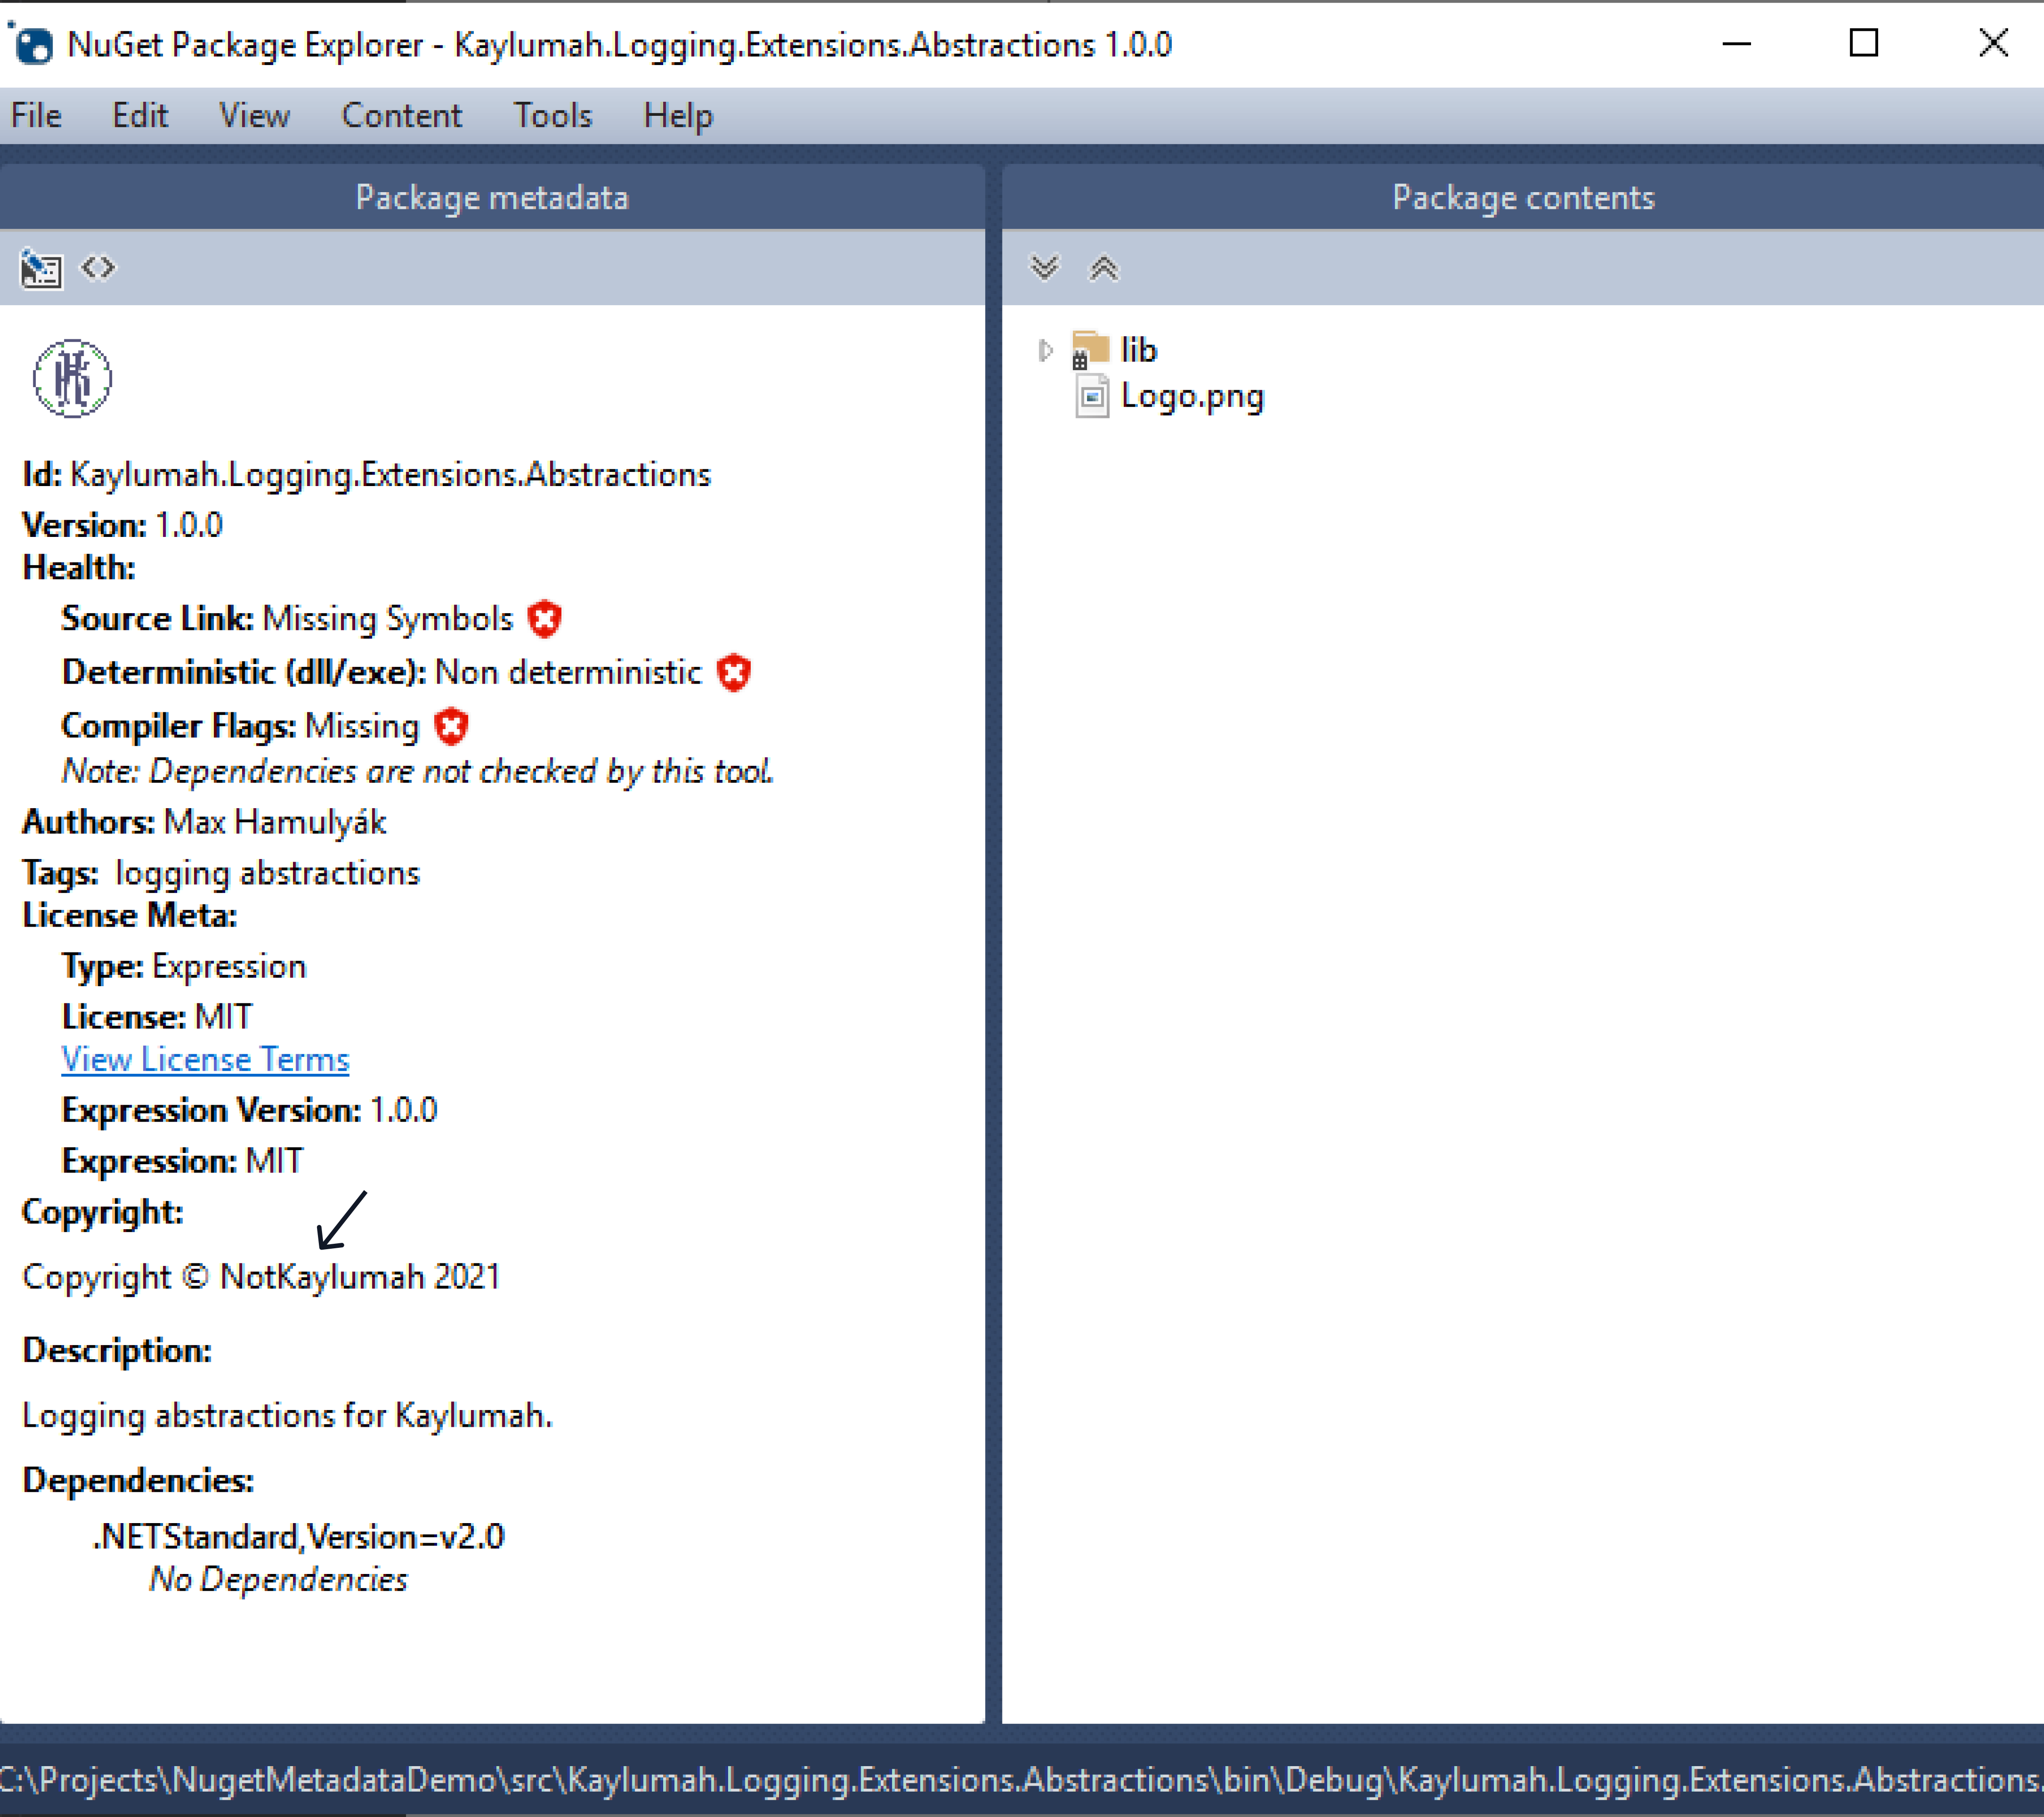Click the 'Missing Symbols' text
Viewport: 2044px width, 1817px height.
click(388, 619)
